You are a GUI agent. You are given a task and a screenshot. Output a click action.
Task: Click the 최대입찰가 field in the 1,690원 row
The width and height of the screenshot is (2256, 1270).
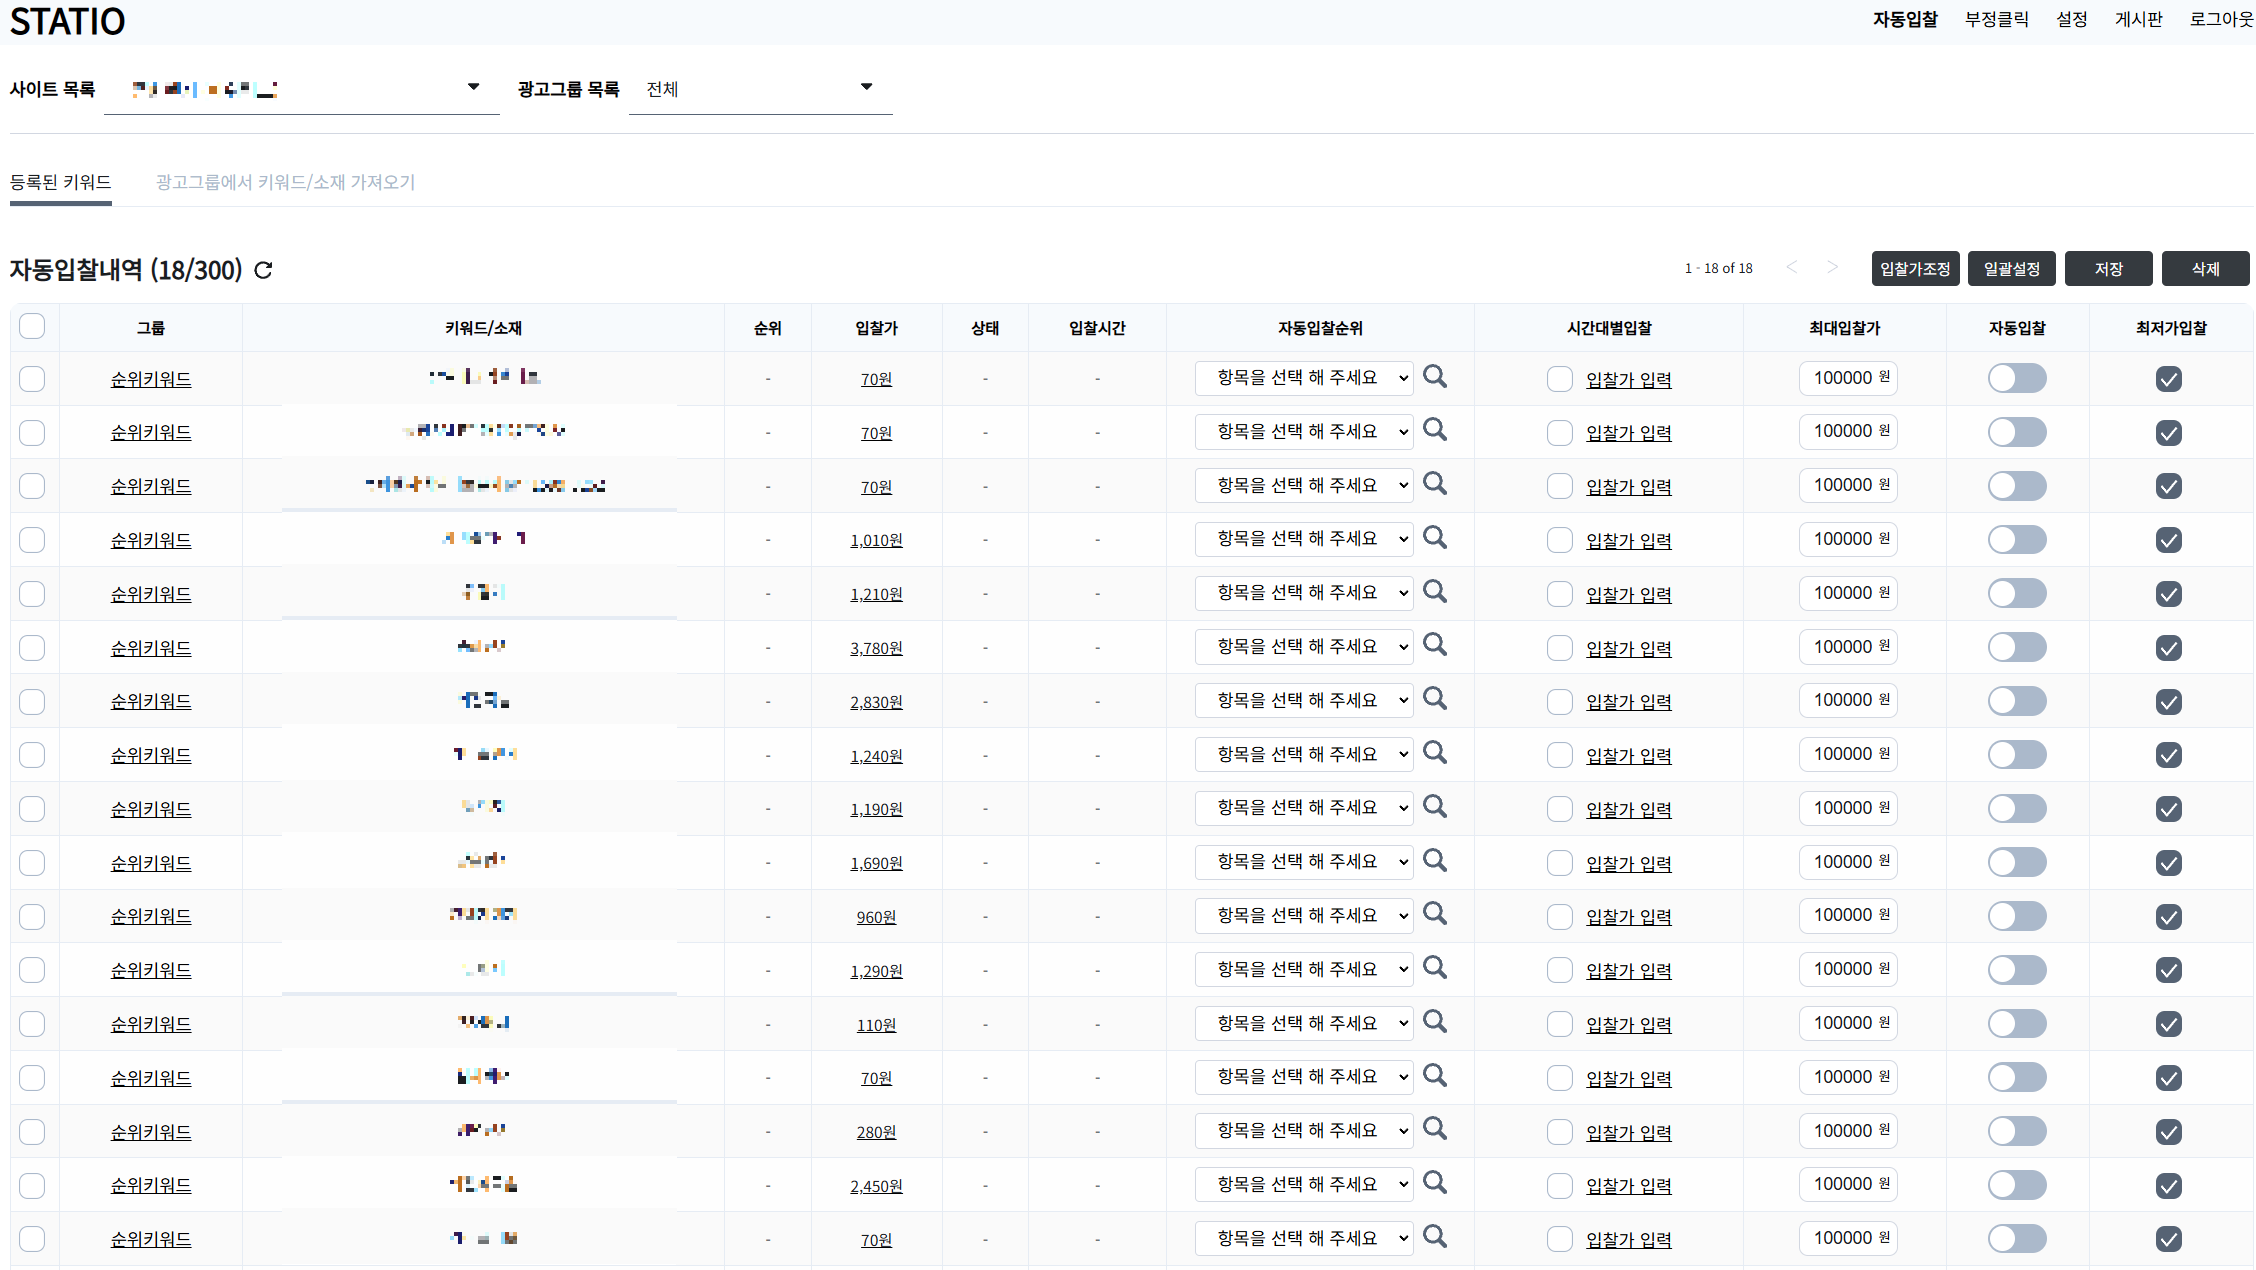pos(1845,862)
